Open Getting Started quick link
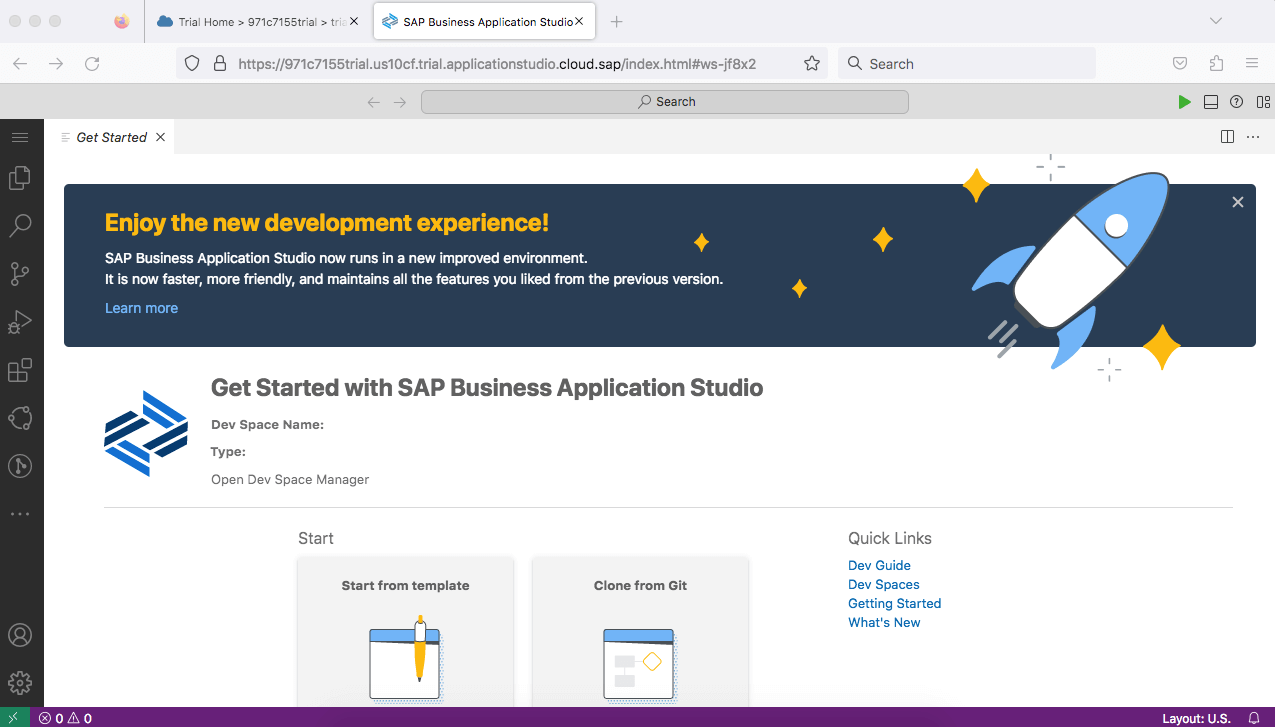The image size is (1275, 727). tap(895, 603)
